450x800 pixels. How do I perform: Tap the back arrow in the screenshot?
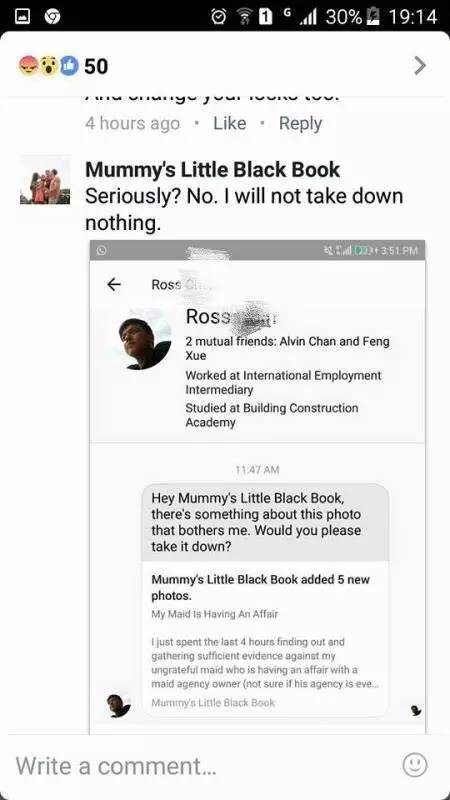(114, 284)
